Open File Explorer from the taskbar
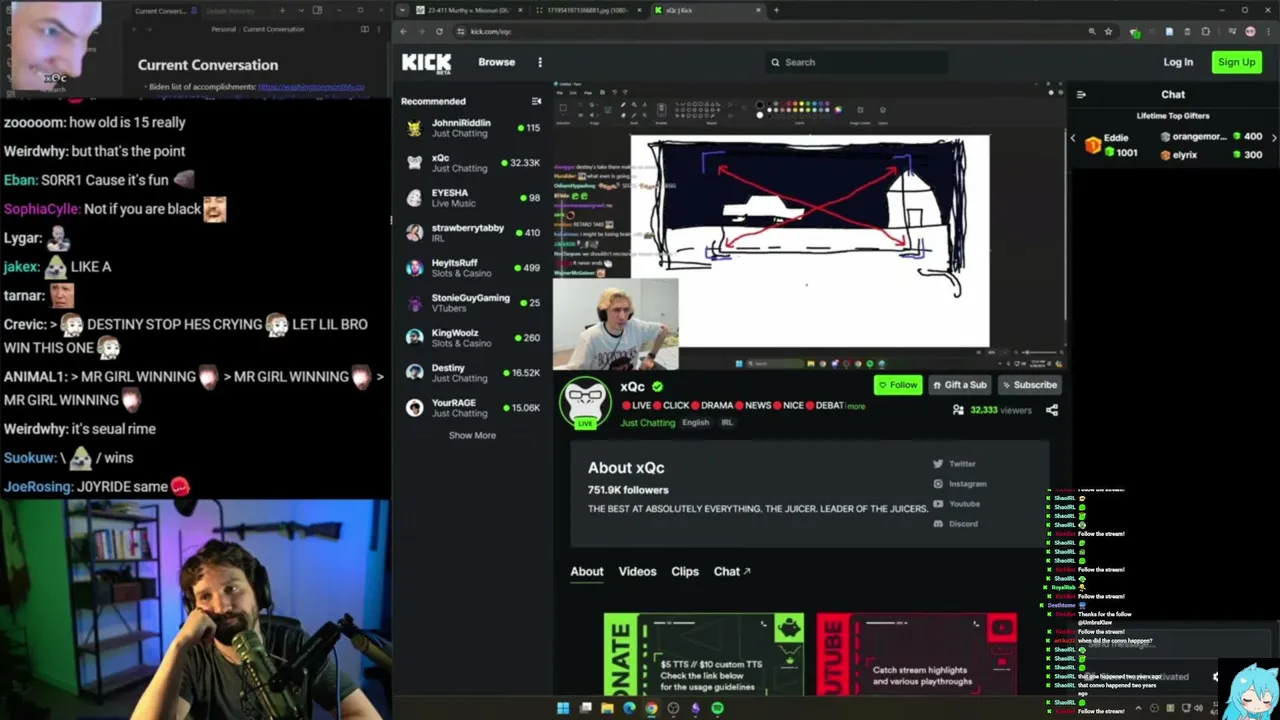 [x=607, y=708]
